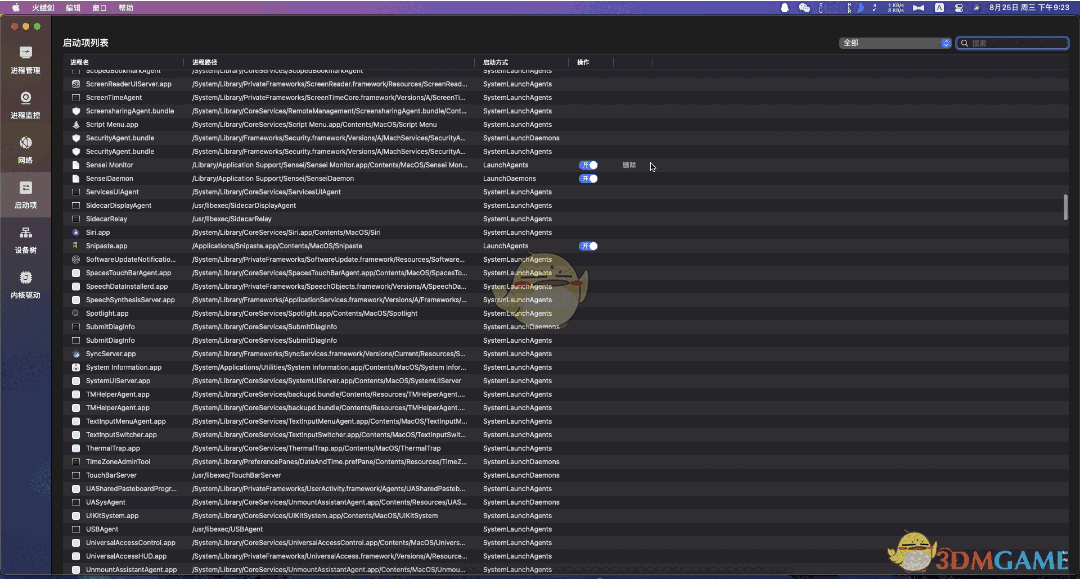Open the 内核驱动 sidebar view
1080x579 pixels.
(x=26, y=283)
